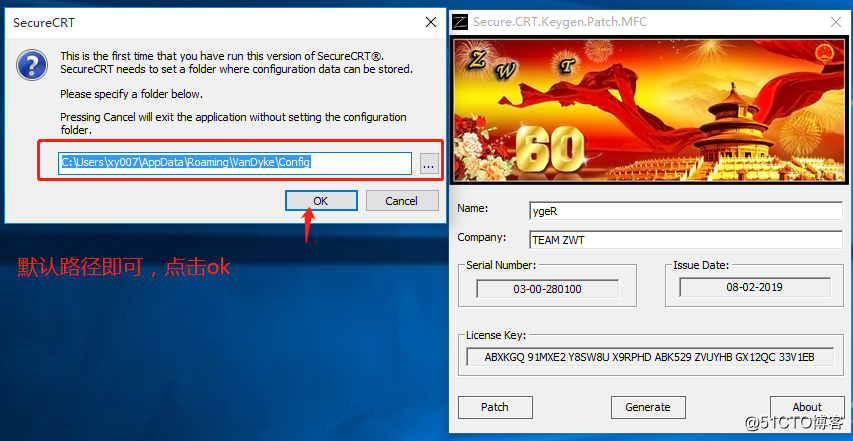Click the 'Please specify a folder below.' text
This screenshot has height=441, width=853.
coord(131,94)
